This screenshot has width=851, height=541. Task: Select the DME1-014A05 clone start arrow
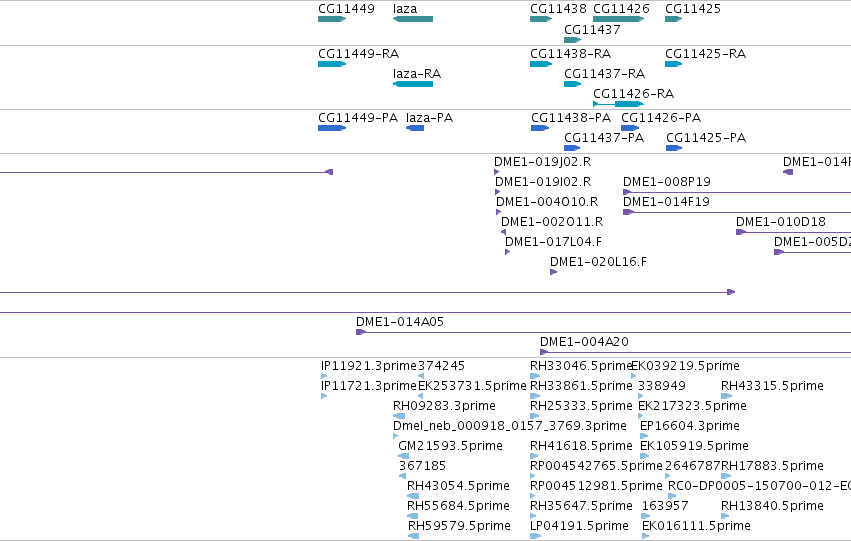coord(361,332)
